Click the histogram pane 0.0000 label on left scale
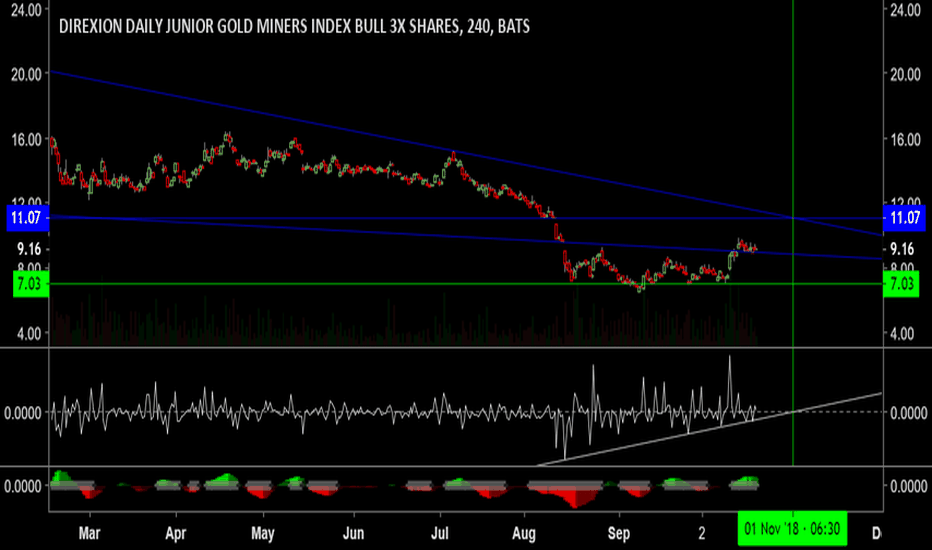 tap(23, 486)
